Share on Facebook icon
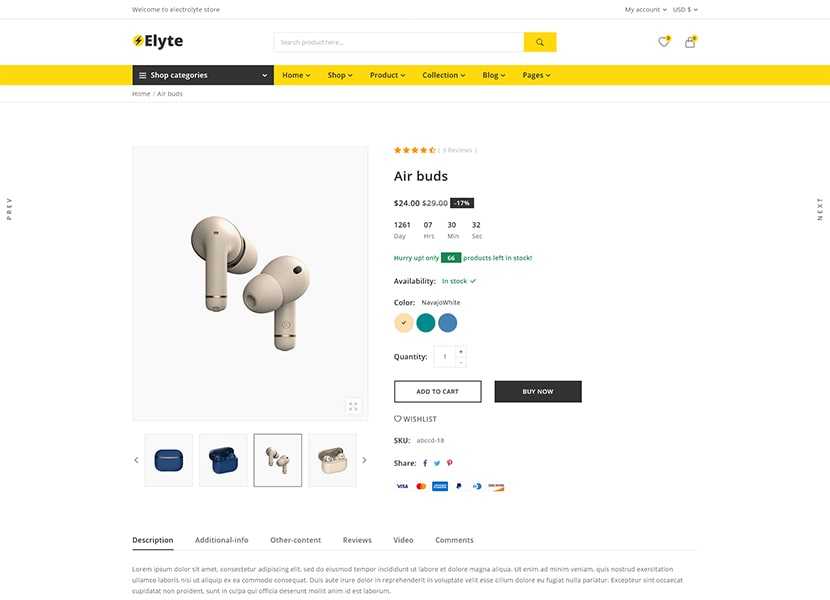This screenshot has height=600, width=830. (x=425, y=463)
